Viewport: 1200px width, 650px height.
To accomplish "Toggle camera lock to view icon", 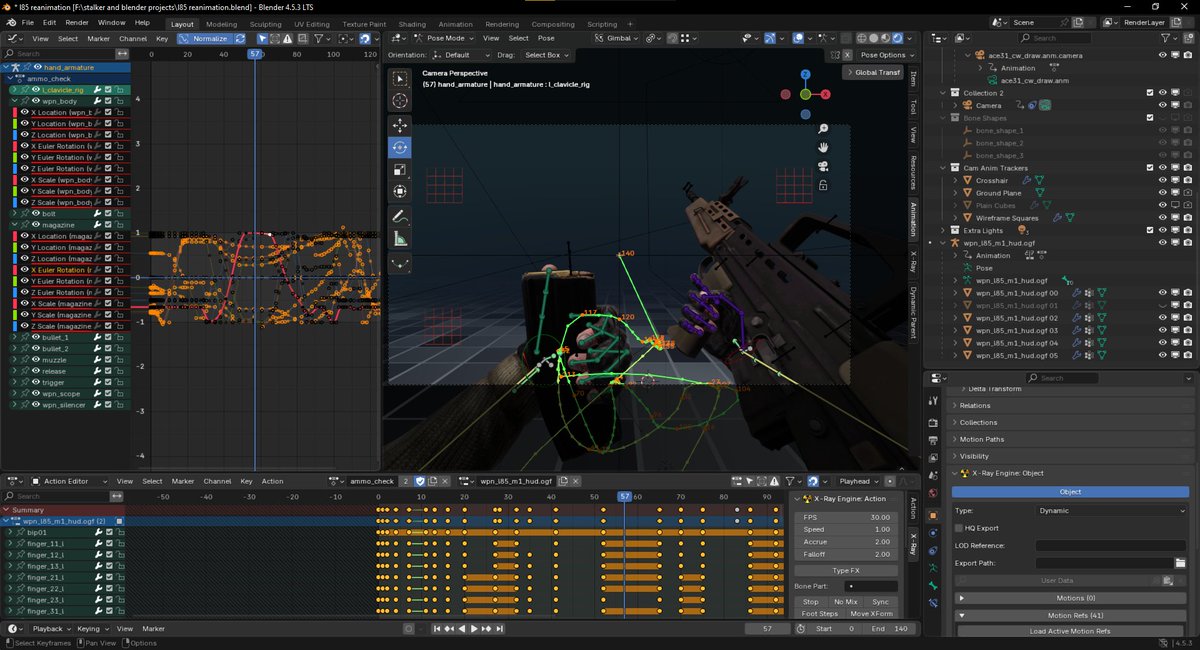I will click(x=823, y=185).
